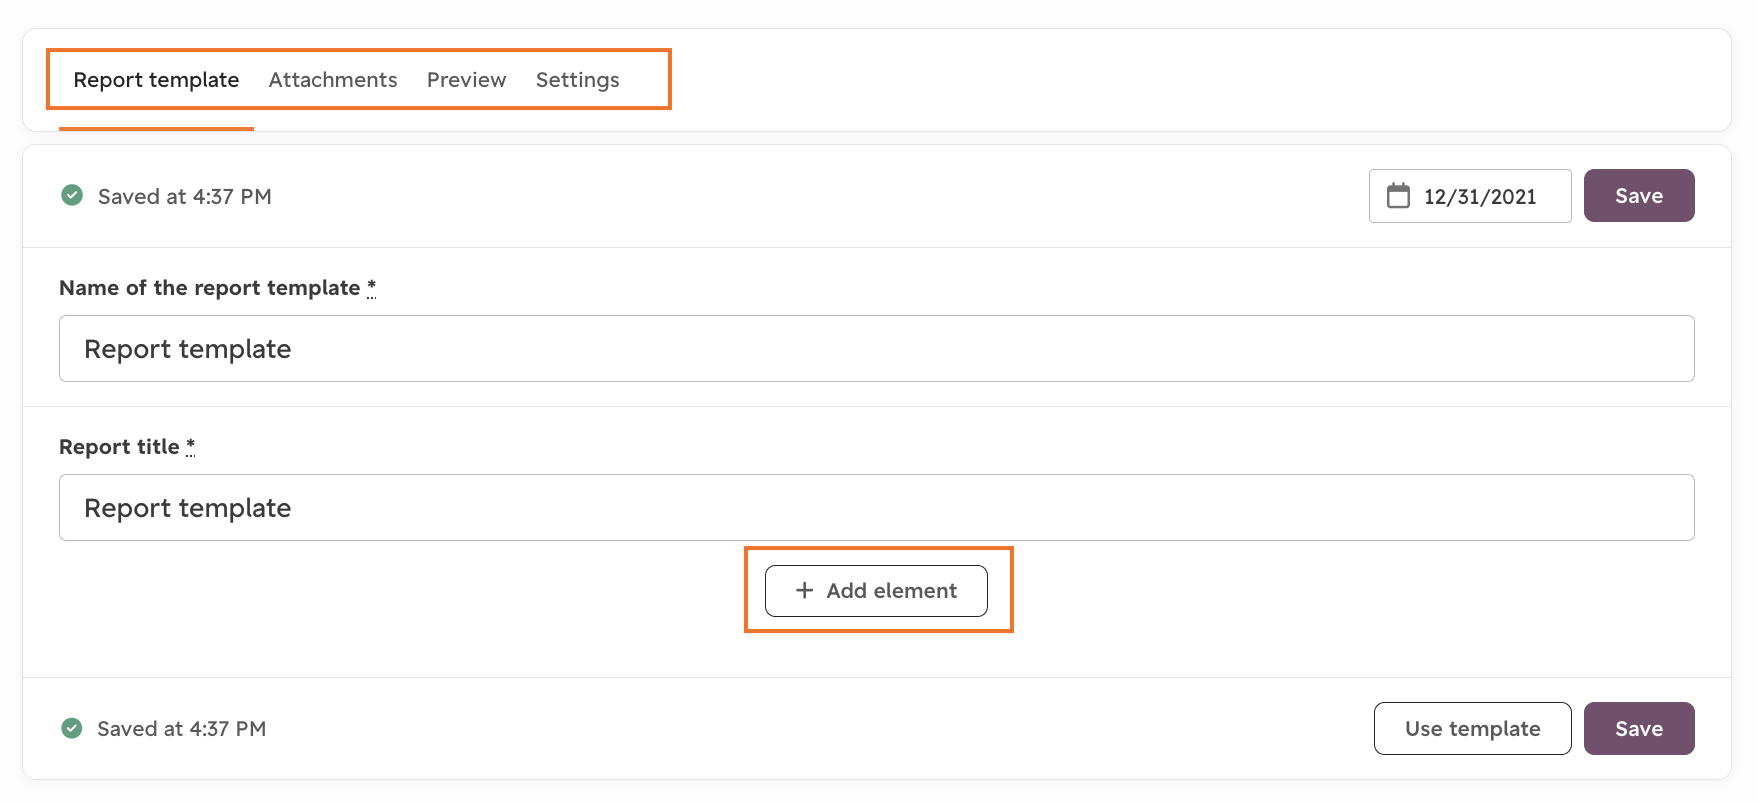This screenshot has height=804, width=1758.
Task: Open the 12/31/2021 date picker field
Action: tap(1470, 196)
